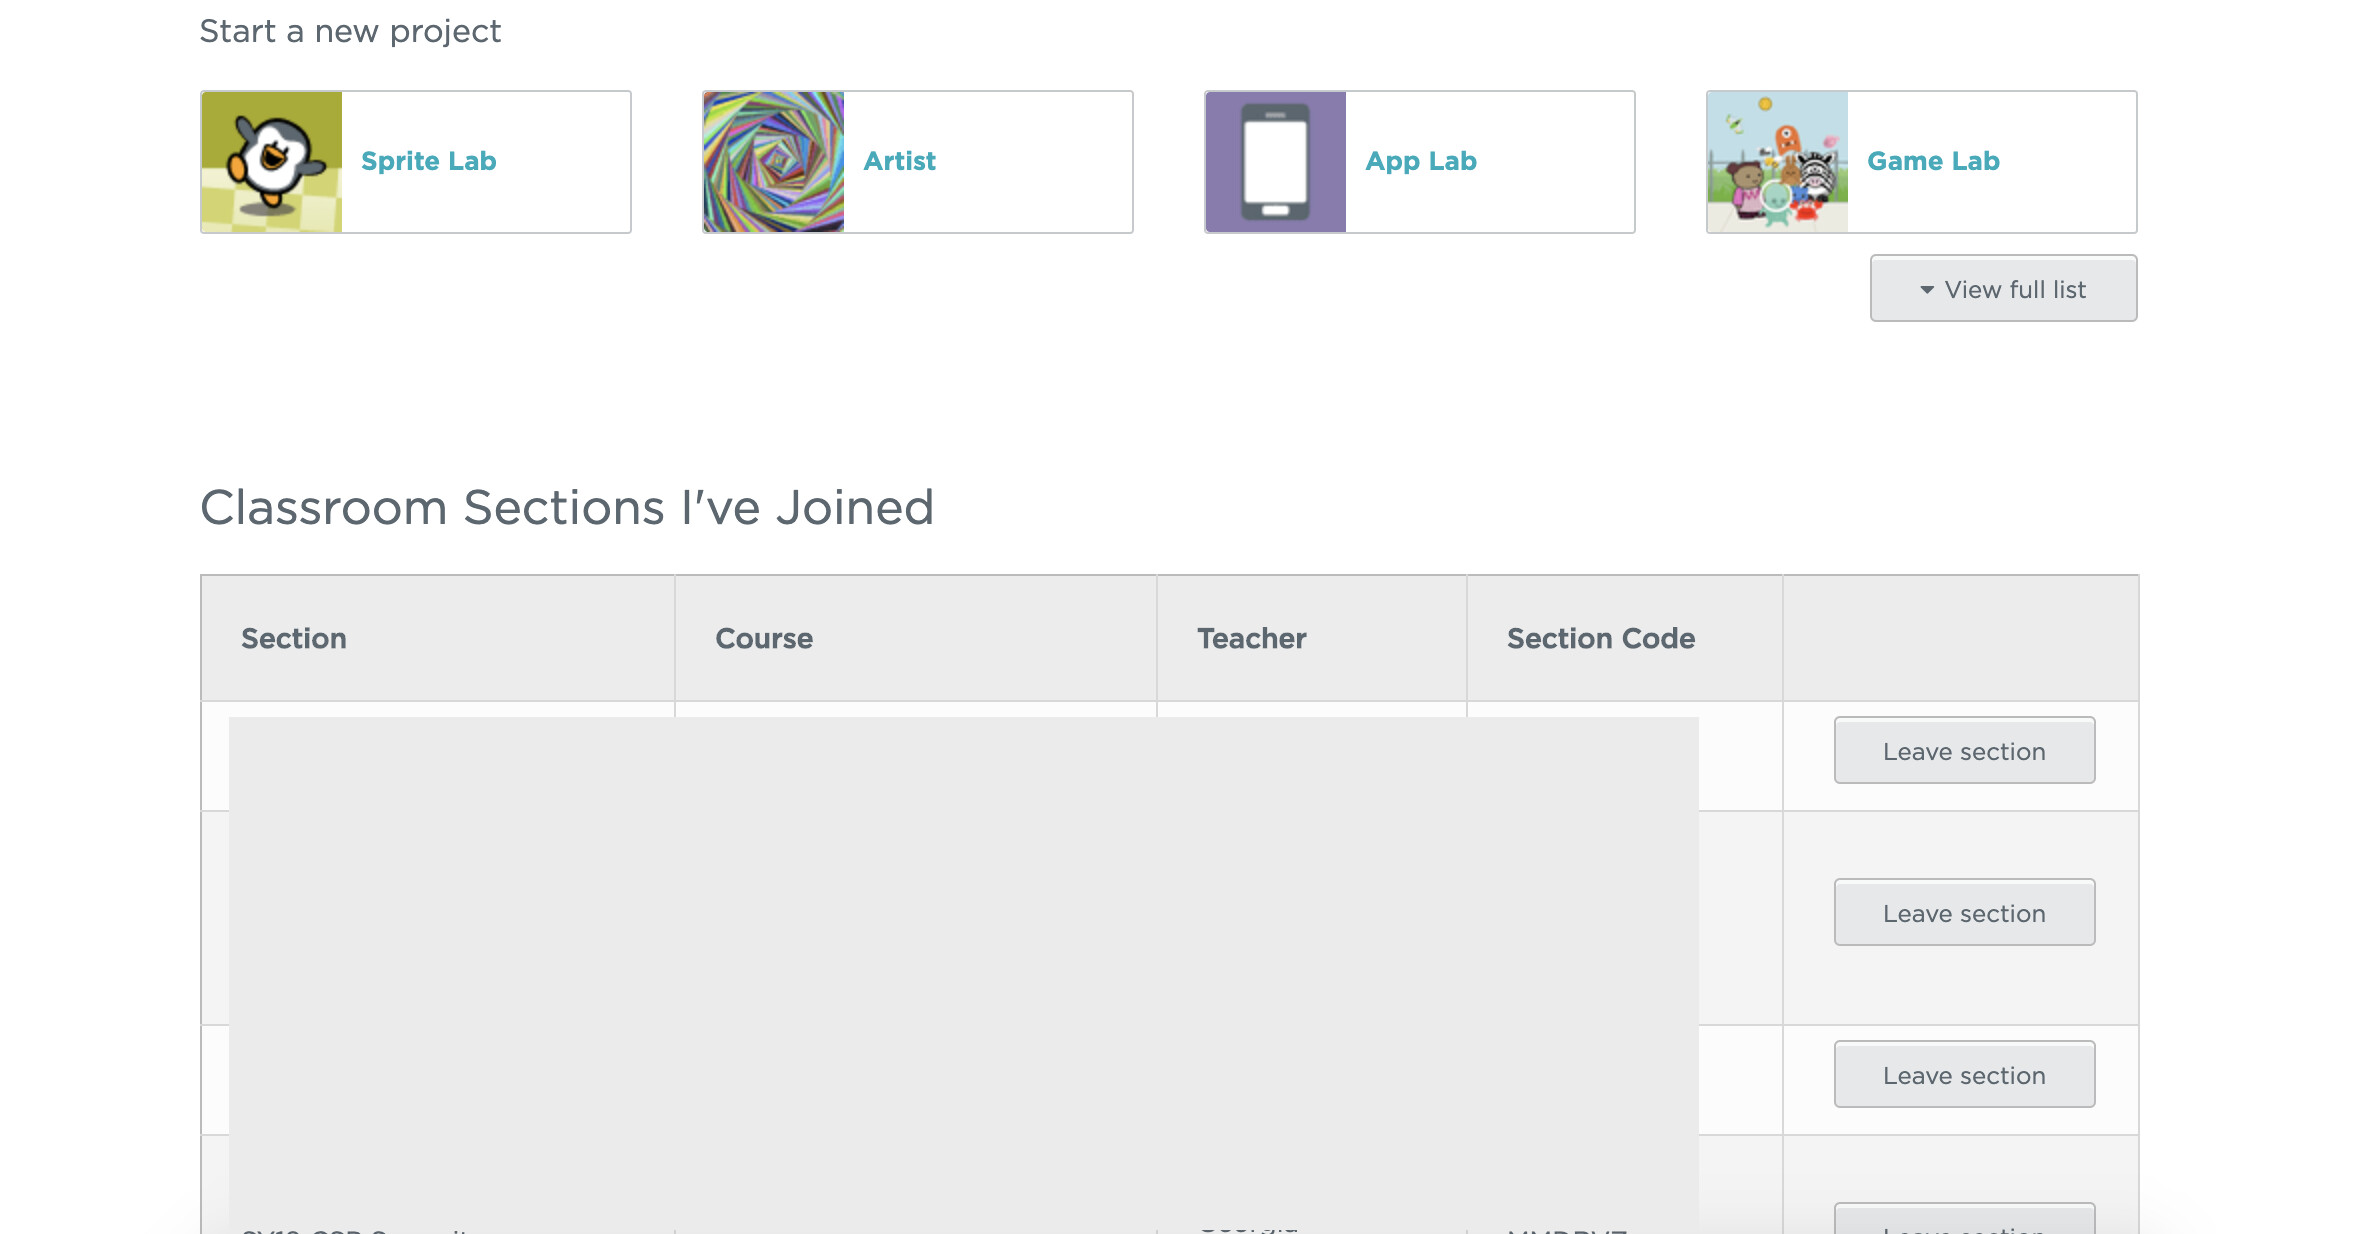This screenshot has width=2360, height=1234.
Task: Click the Sprite Lab penguin icon
Action: [271, 162]
